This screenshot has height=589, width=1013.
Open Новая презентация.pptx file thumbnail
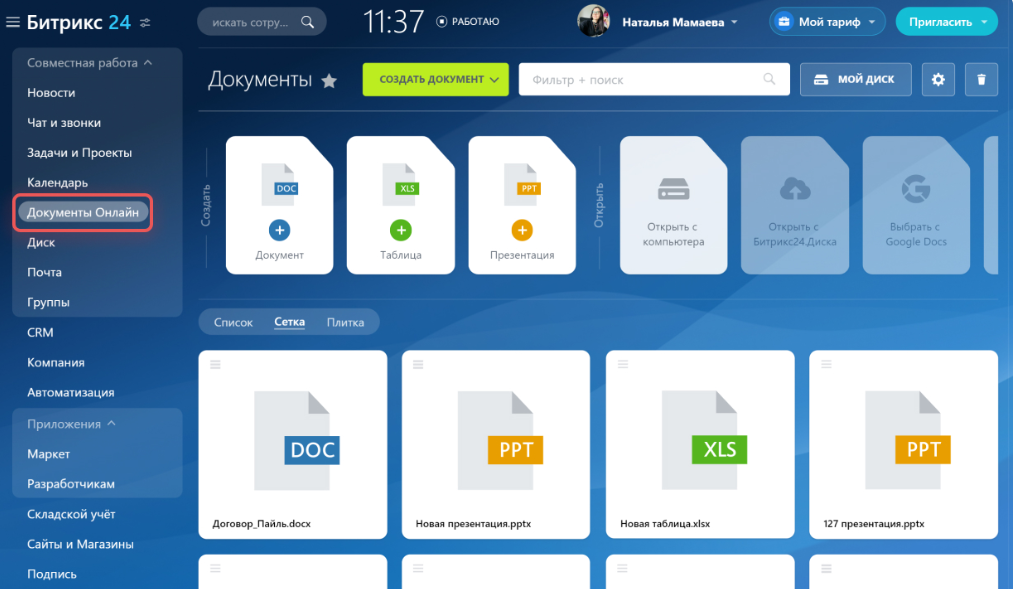click(x=500, y=440)
